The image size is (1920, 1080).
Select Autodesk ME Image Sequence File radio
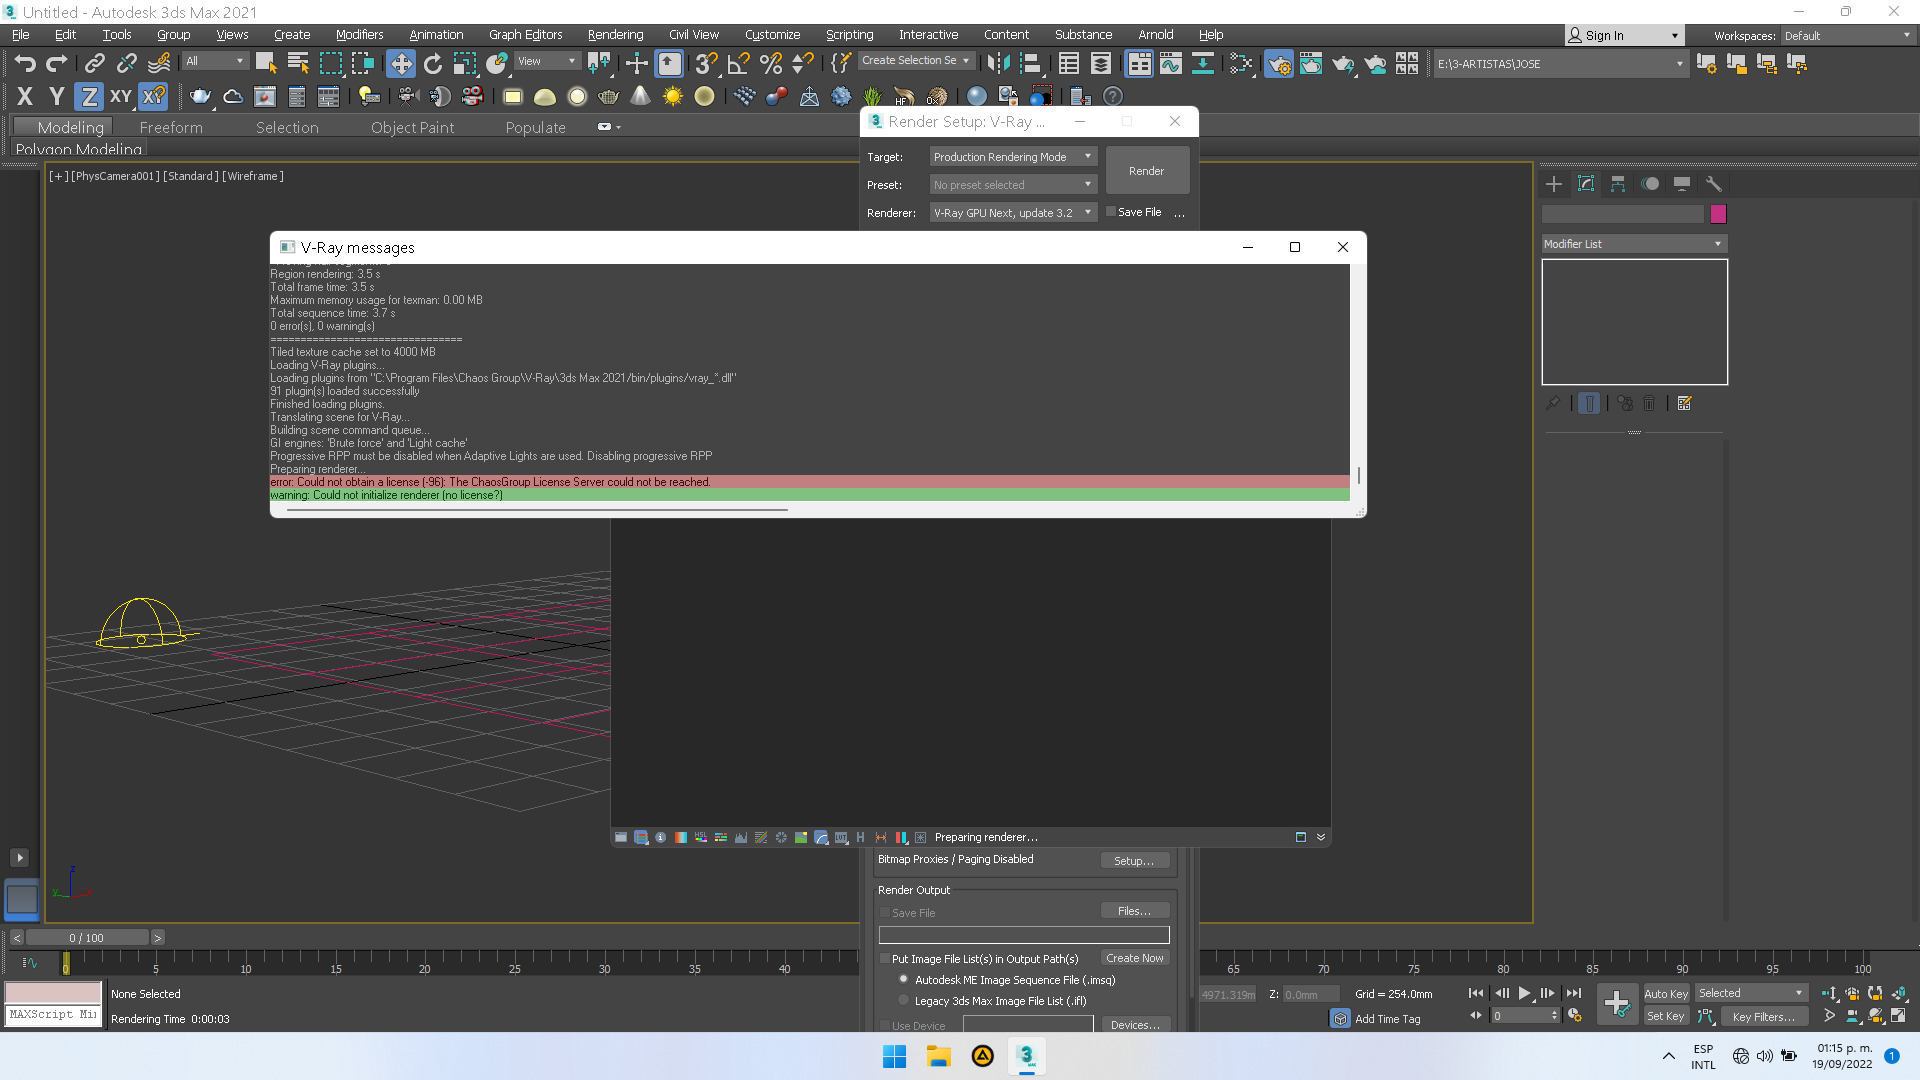pos(904,980)
